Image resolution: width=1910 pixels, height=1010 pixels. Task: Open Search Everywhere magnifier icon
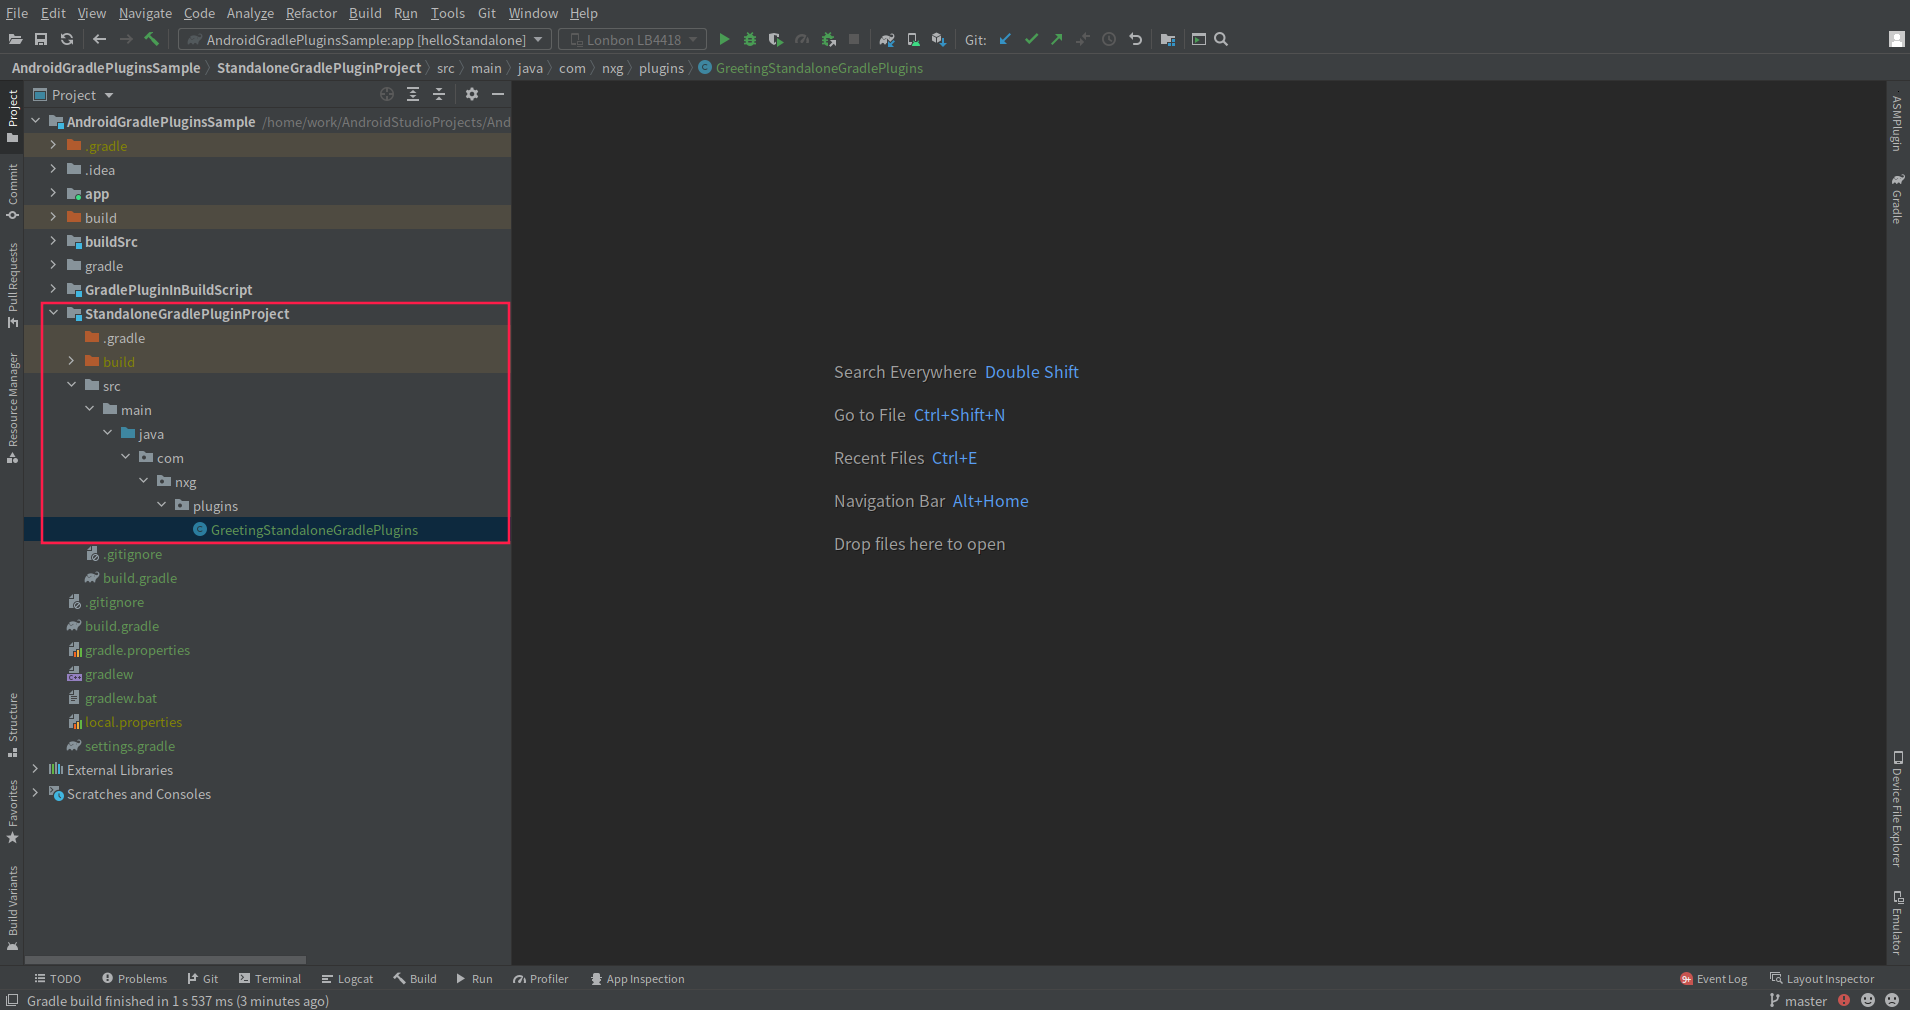tap(1220, 40)
